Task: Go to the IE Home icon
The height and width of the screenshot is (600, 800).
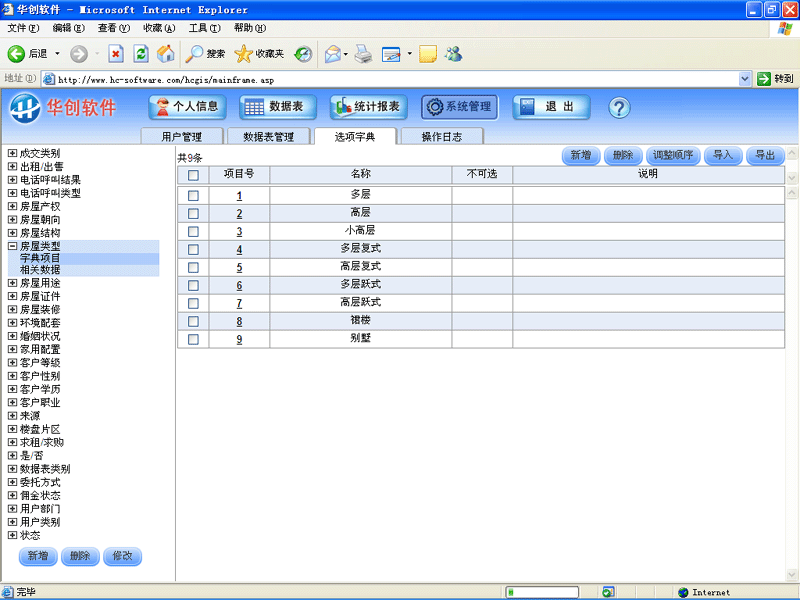Action: click(x=165, y=54)
